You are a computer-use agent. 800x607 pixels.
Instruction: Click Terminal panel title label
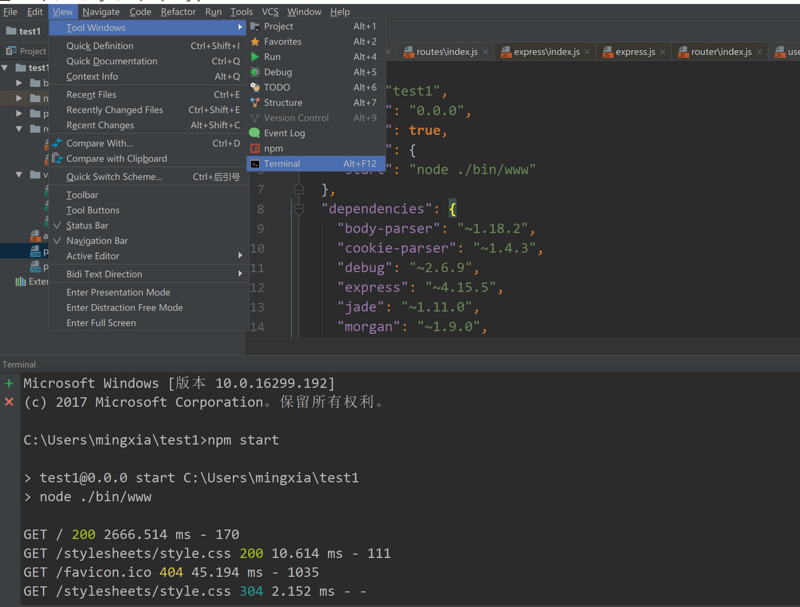coord(19,364)
